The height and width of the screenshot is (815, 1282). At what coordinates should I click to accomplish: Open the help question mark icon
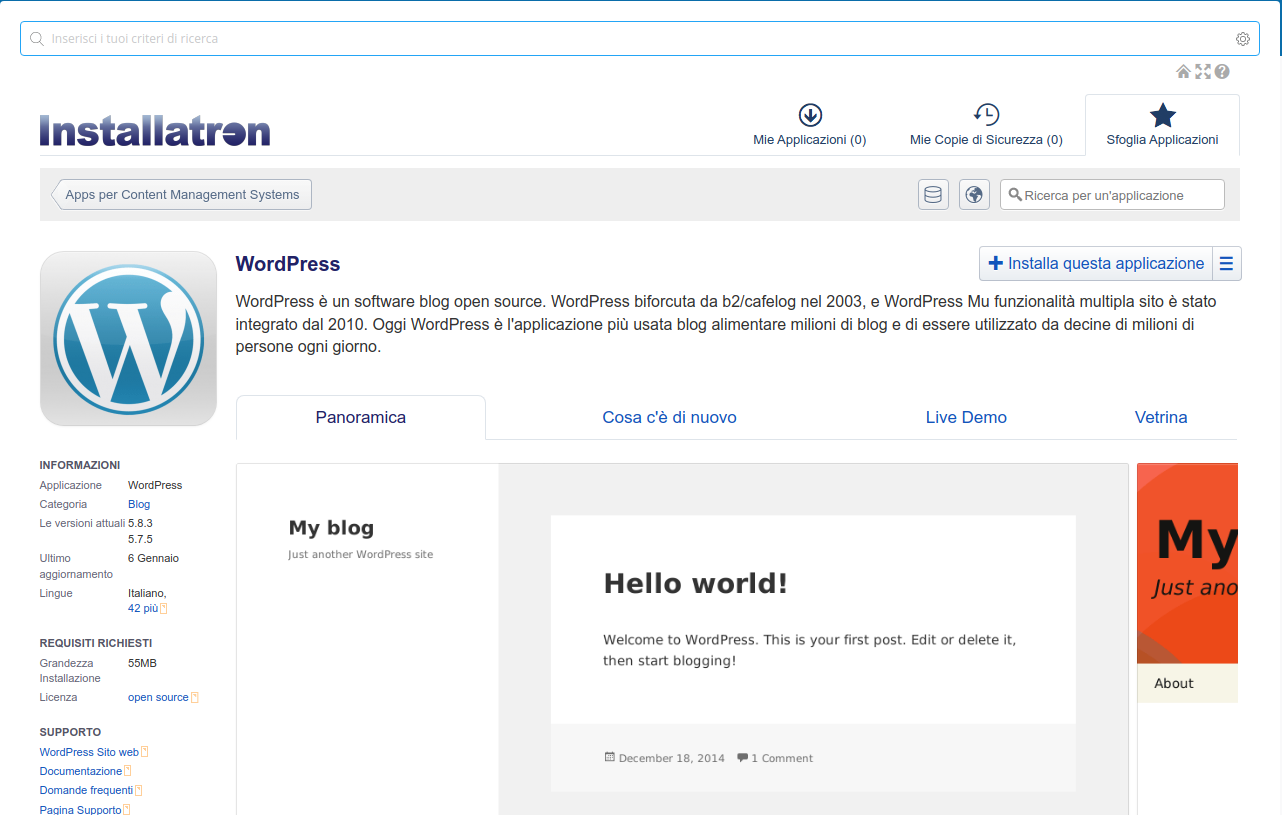[x=1222, y=72]
